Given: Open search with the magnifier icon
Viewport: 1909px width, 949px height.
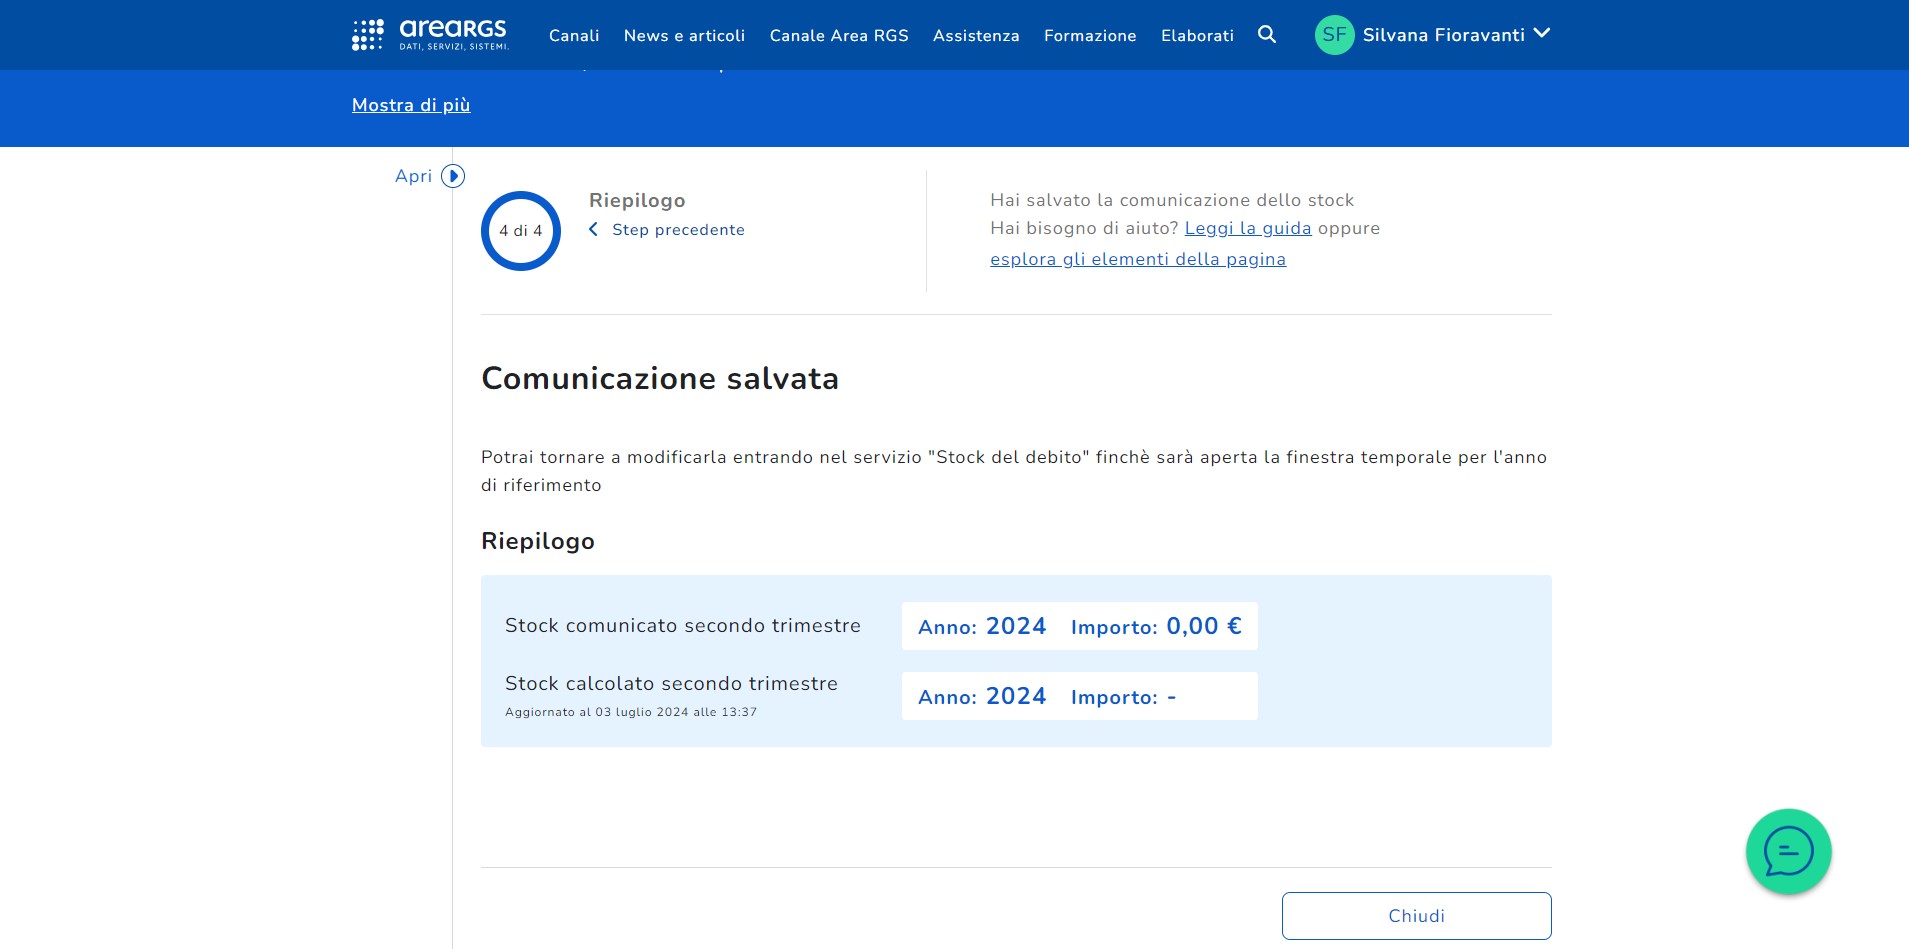Looking at the screenshot, I should click(1266, 35).
